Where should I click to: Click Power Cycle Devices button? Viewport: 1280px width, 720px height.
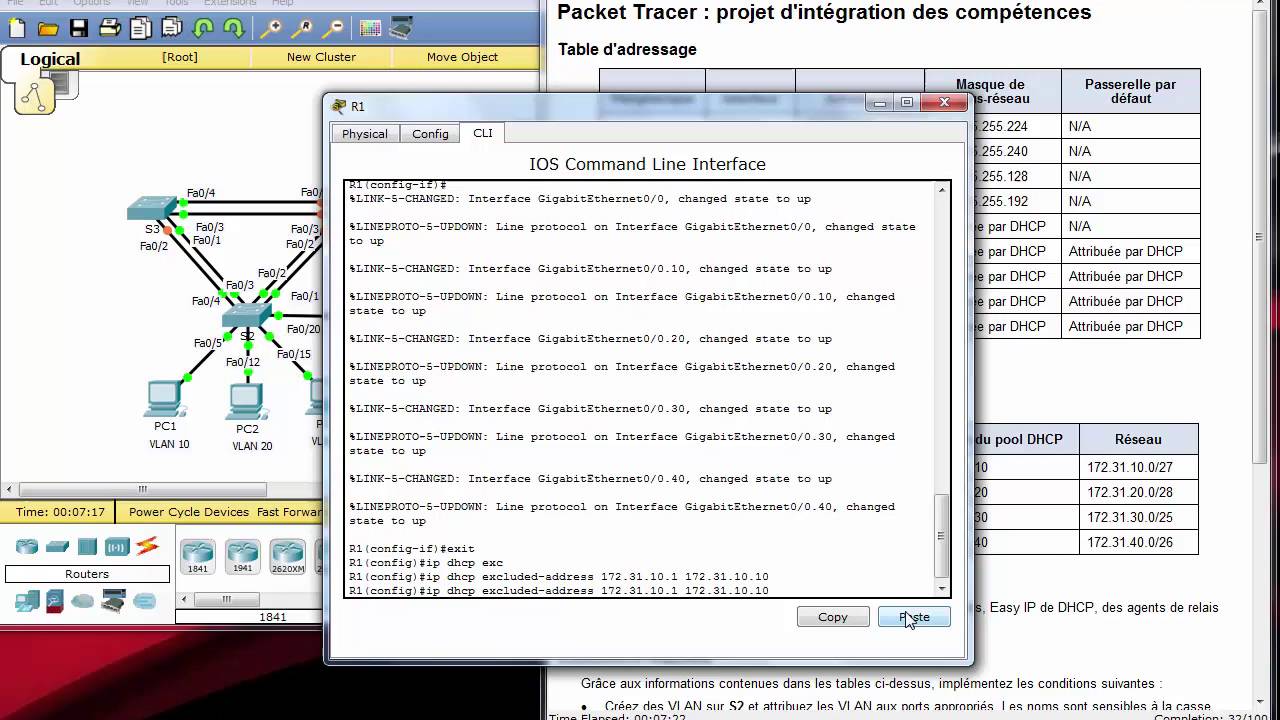pyautogui.click(x=189, y=512)
